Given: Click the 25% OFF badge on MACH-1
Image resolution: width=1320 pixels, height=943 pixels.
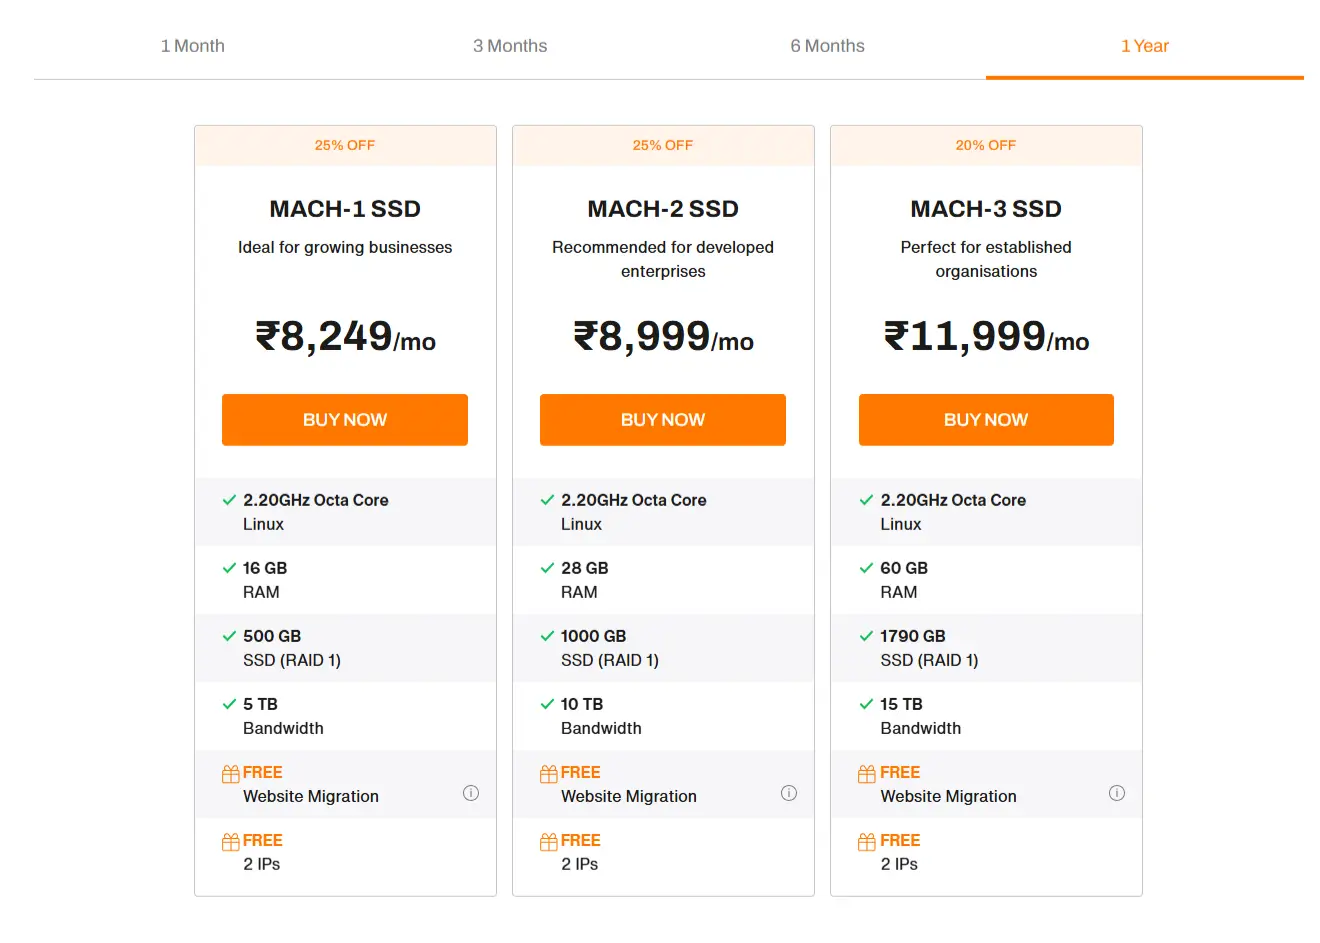Looking at the screenshot, I should click(x=344, y=145).
